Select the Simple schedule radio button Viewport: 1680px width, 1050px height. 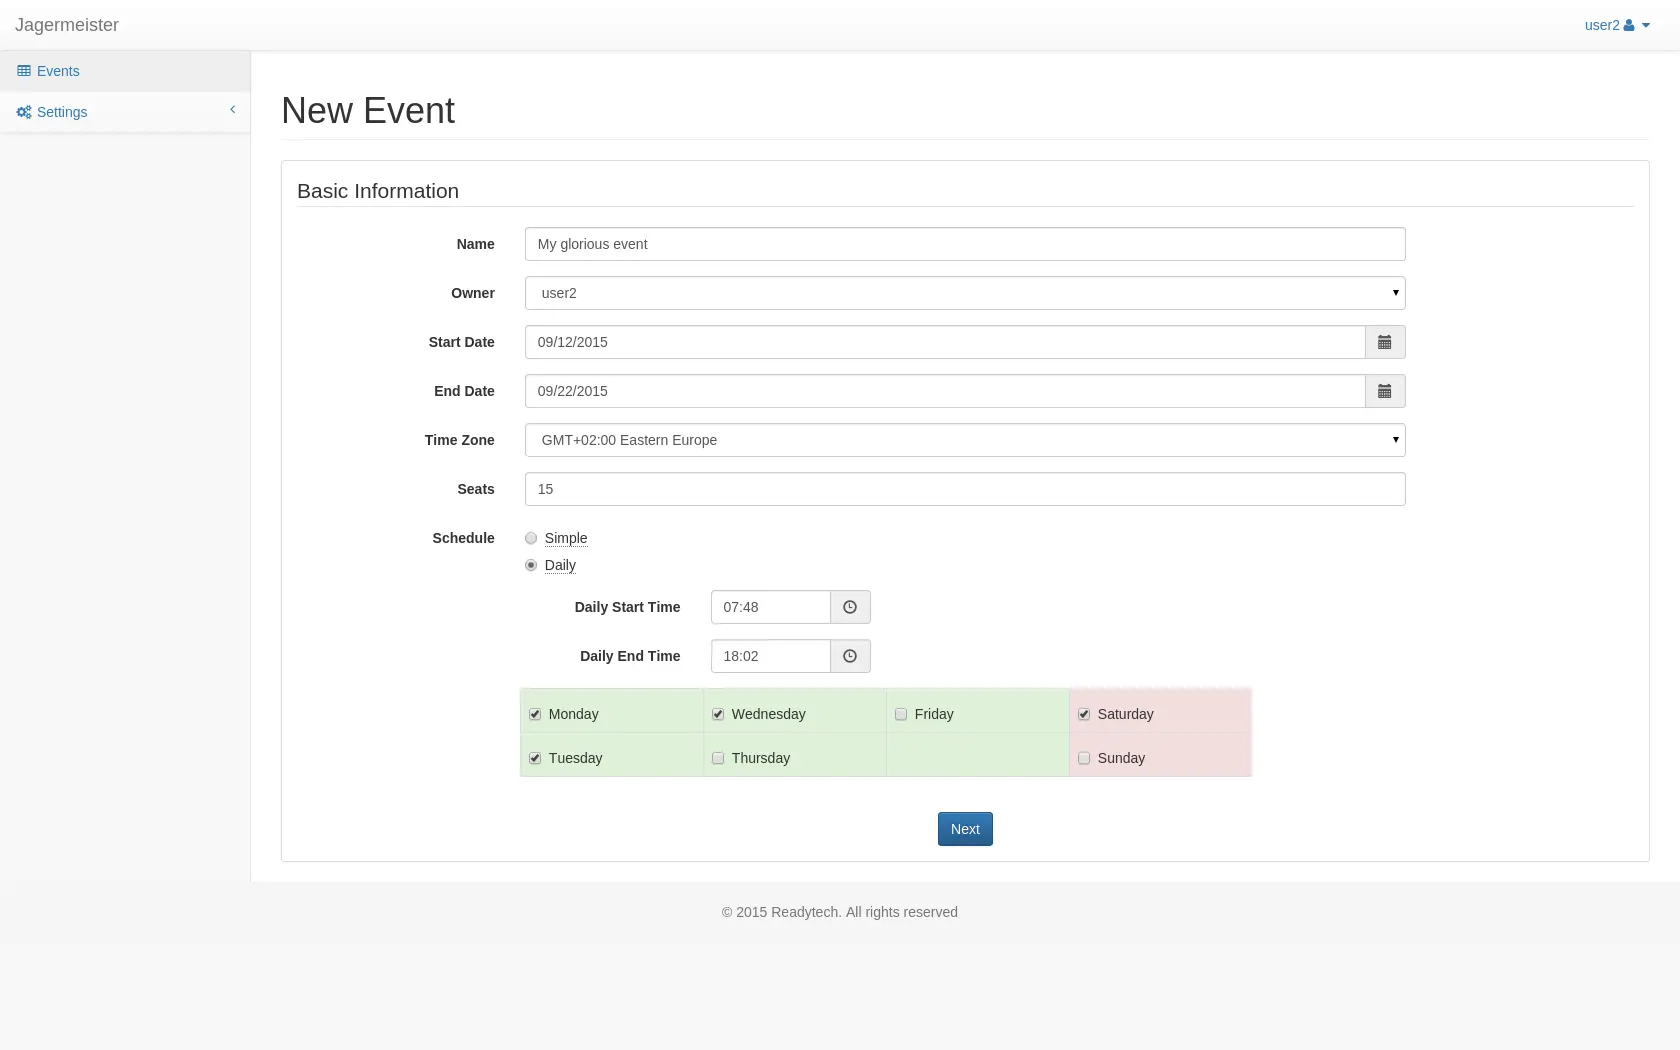(531, 538)
